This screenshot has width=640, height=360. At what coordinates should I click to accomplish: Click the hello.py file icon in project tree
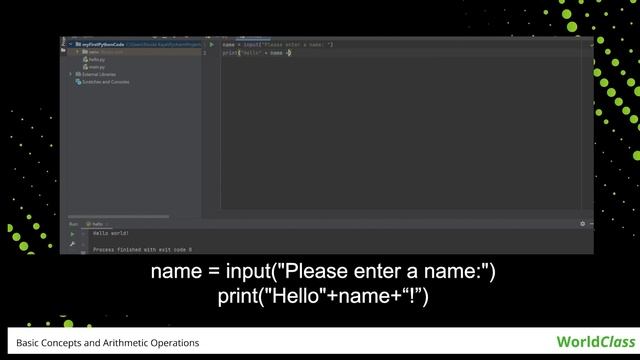click(85, 60)
